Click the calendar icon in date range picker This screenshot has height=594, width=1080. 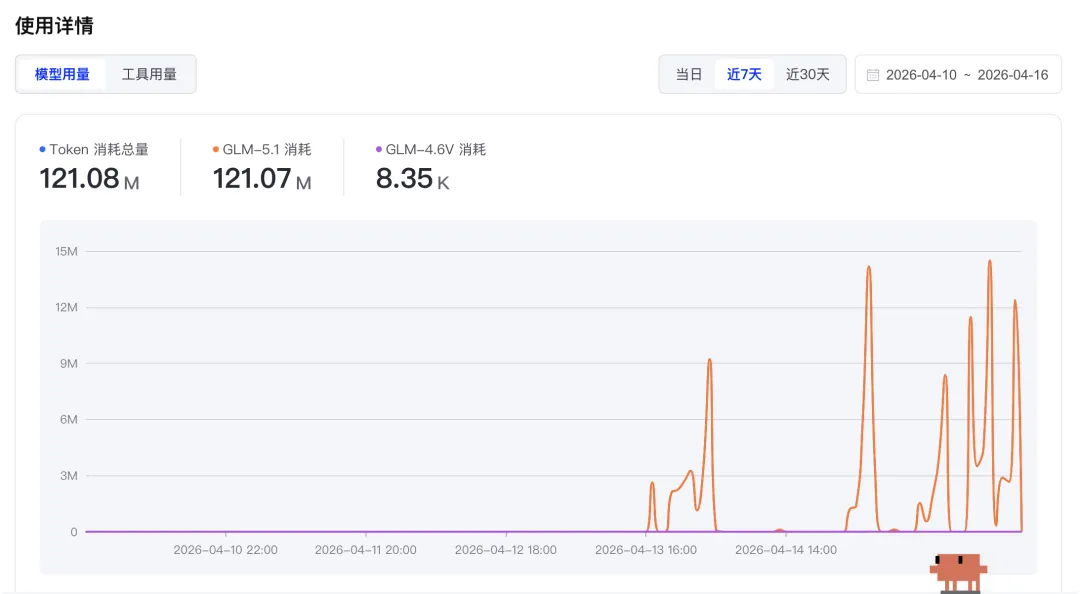(873, 75)
